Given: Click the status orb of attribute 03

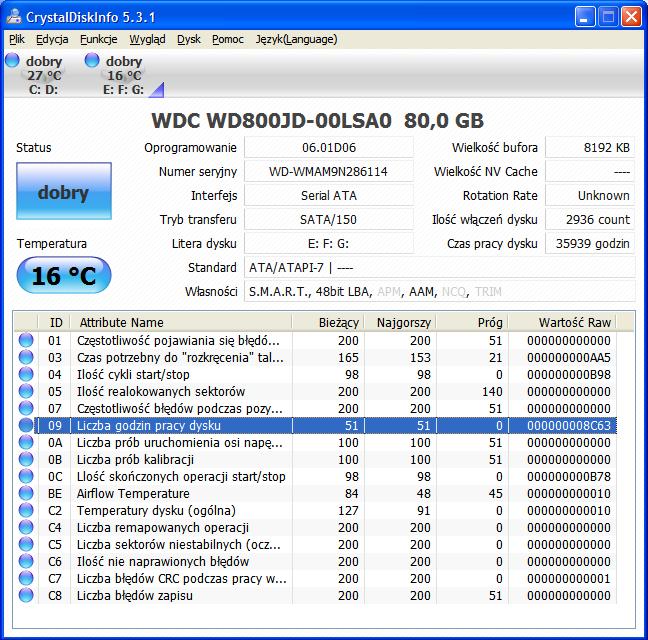Looking at the screenshot, I should [26, 357].
